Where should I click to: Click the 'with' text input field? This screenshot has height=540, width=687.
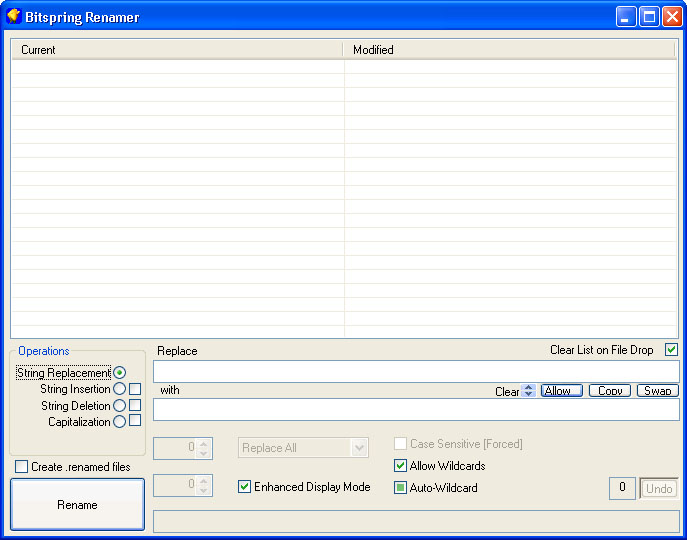click(416, 409)
